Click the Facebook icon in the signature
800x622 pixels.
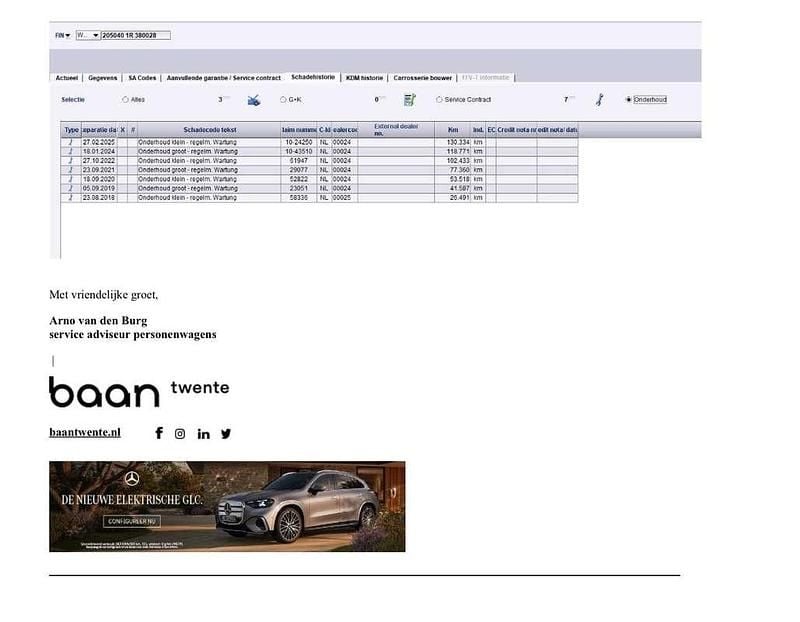click(x=159, y=433)
